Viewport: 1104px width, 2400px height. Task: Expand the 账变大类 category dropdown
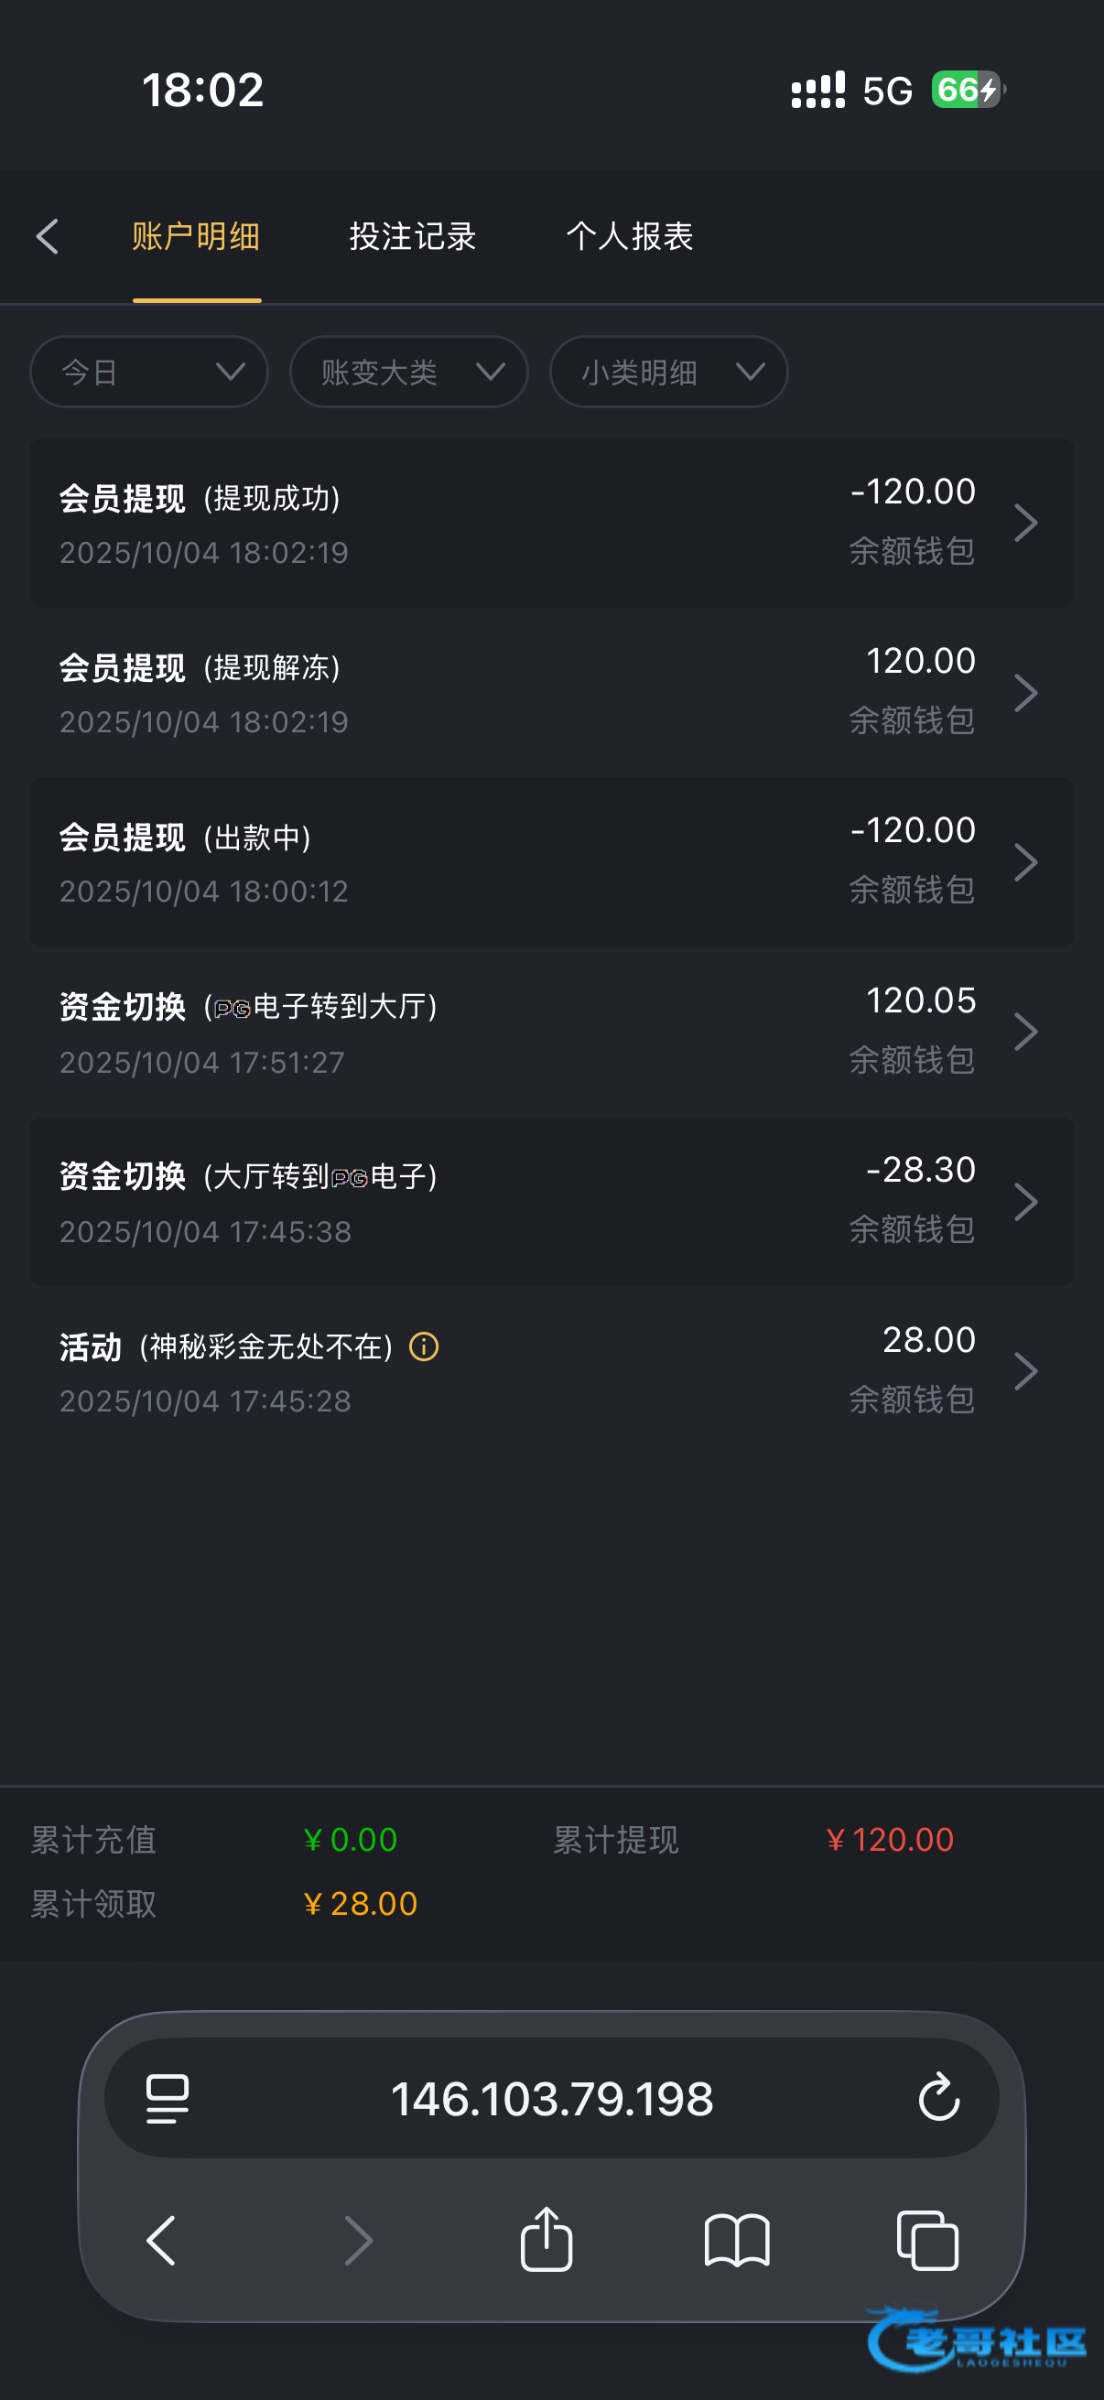coord(408,372)
